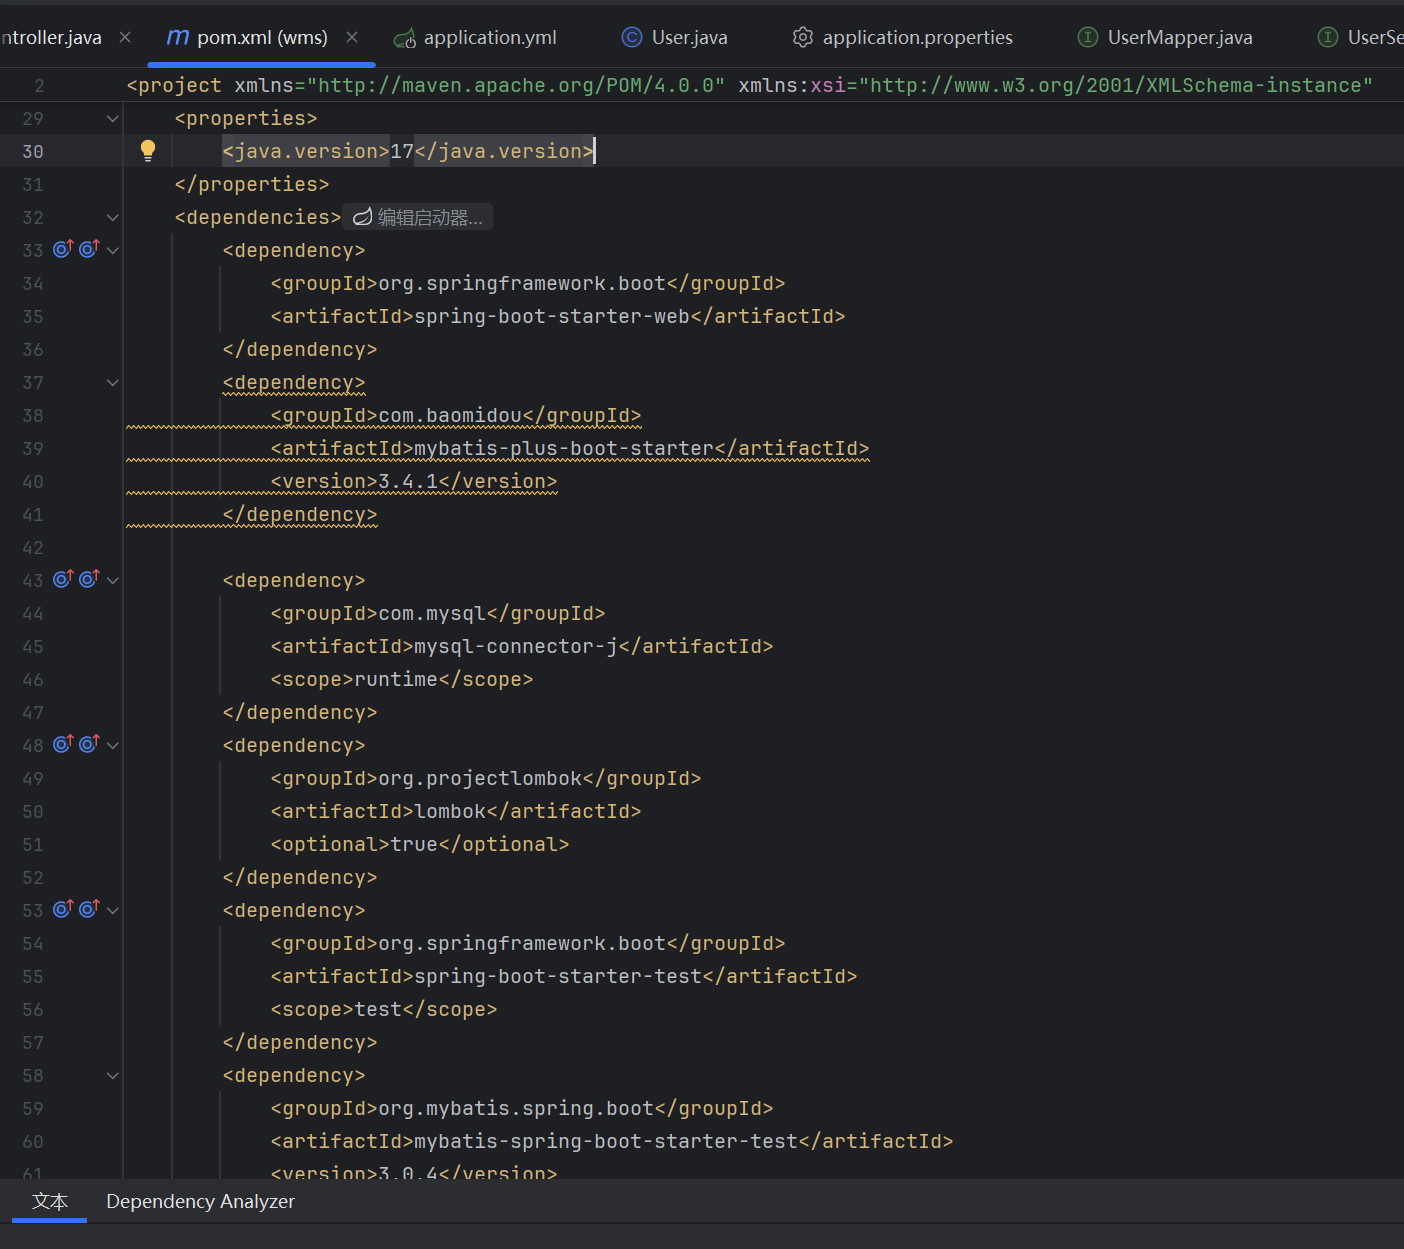The width and height of the screenshot is (1404, 1249).
Task: Collapse the dependency fold arrow at line 33
Action: pyautogui.click(x=113, y=250)
